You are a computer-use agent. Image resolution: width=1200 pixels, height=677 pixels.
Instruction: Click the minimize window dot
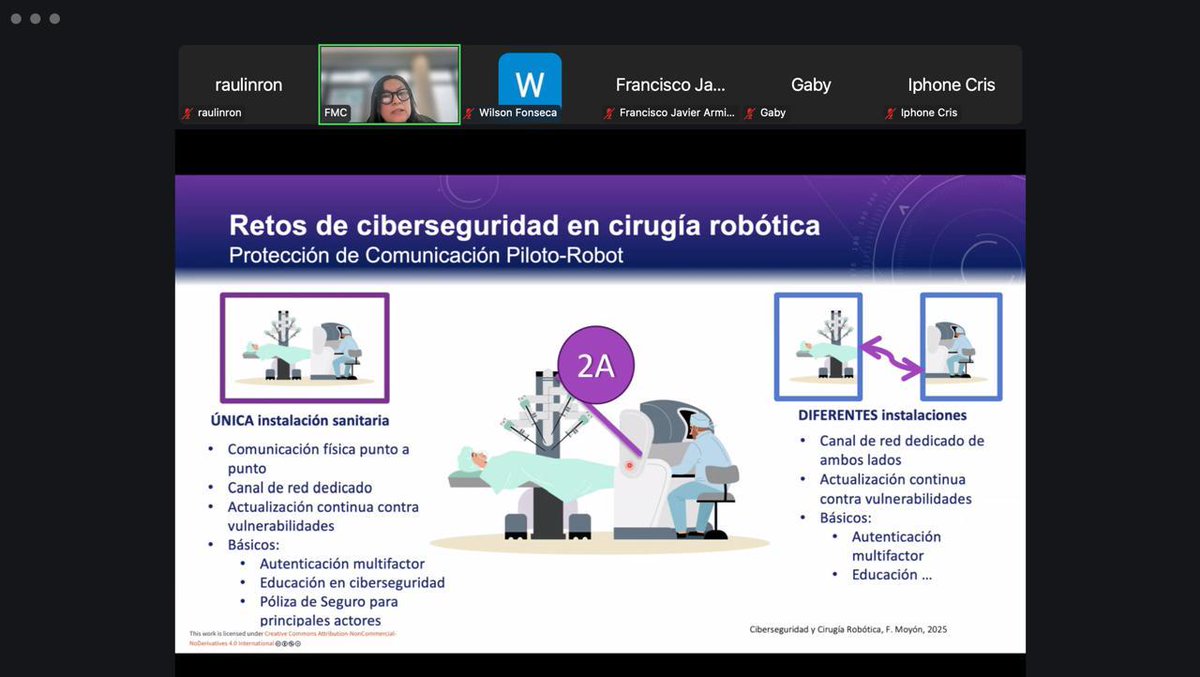[35, 19]
